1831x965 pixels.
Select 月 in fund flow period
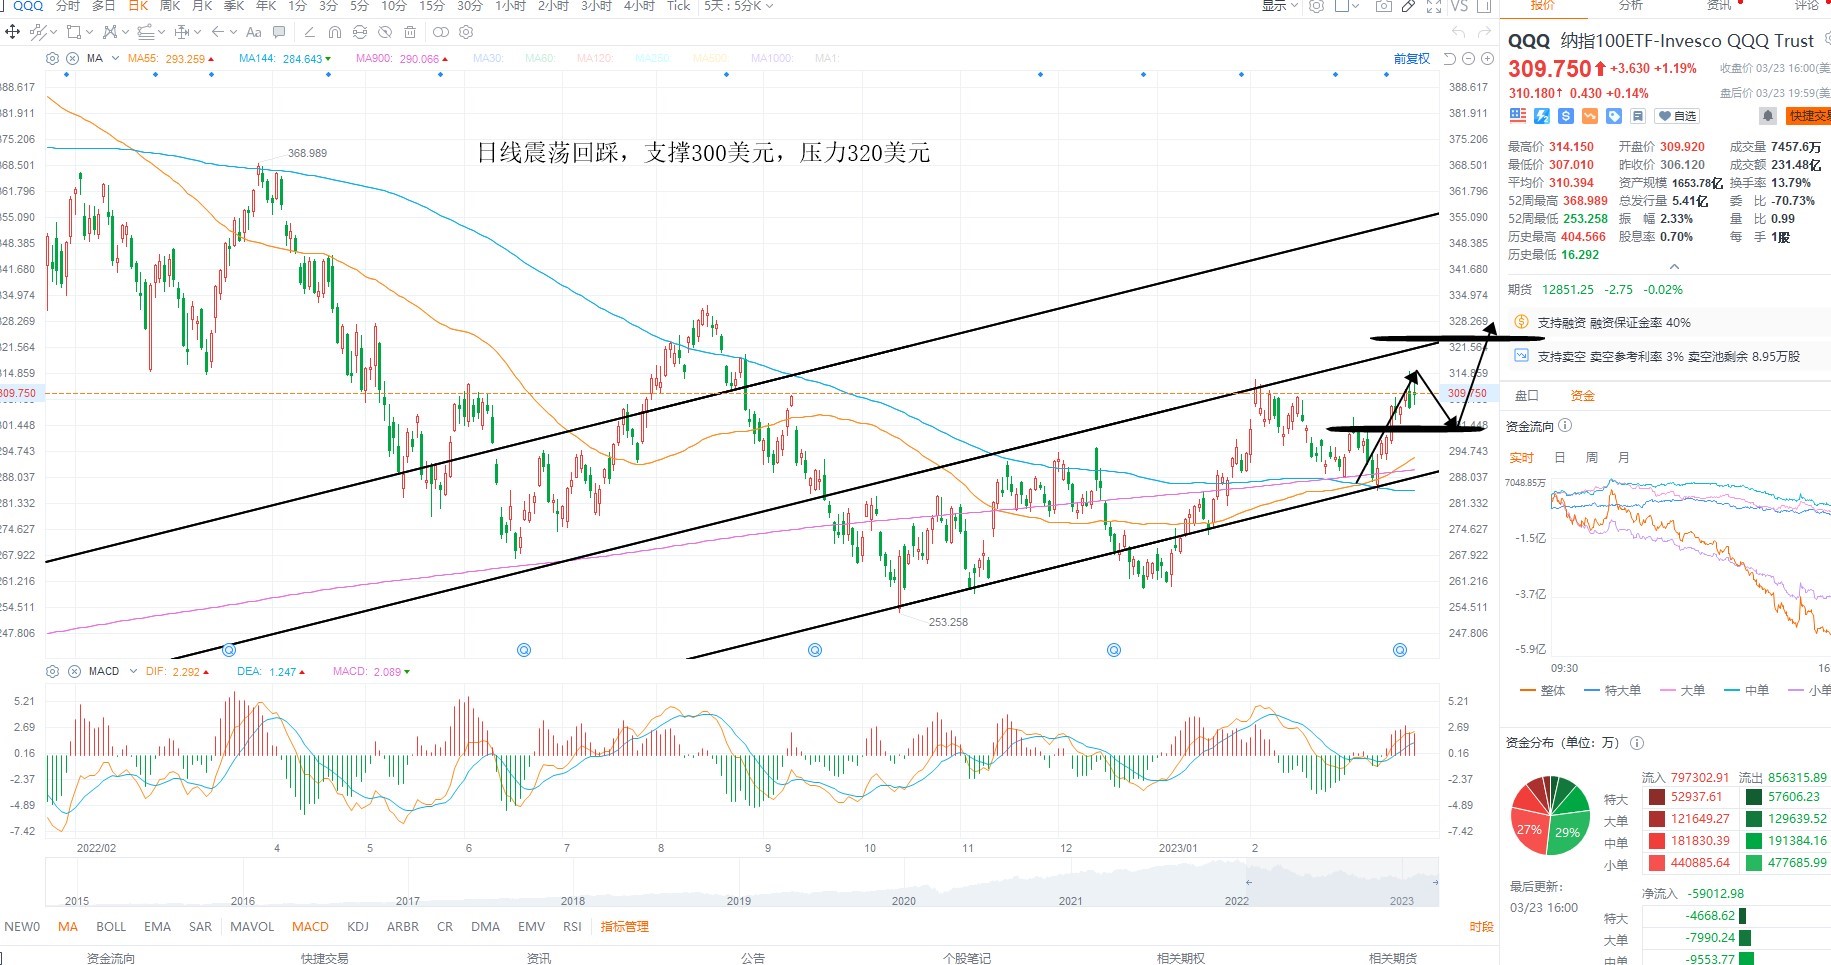1623,457
